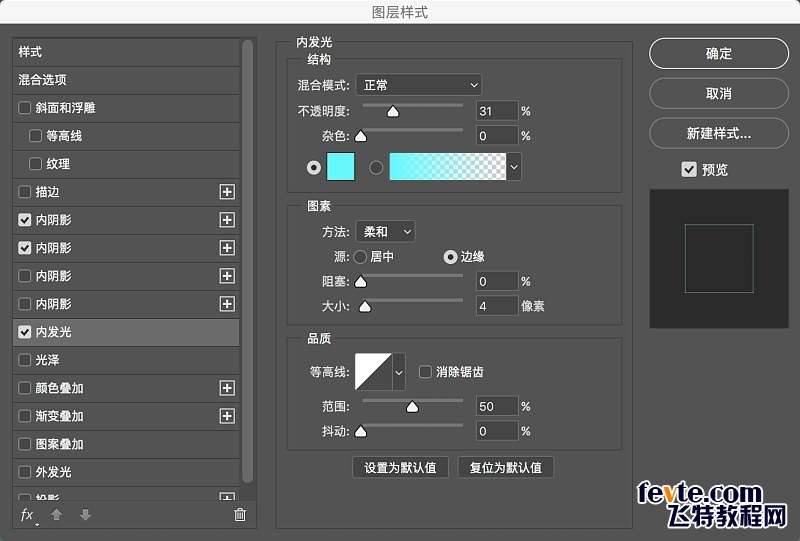Uncheck the 内发光 checkbox
The image size is (800, 541).
pos(24,332)
